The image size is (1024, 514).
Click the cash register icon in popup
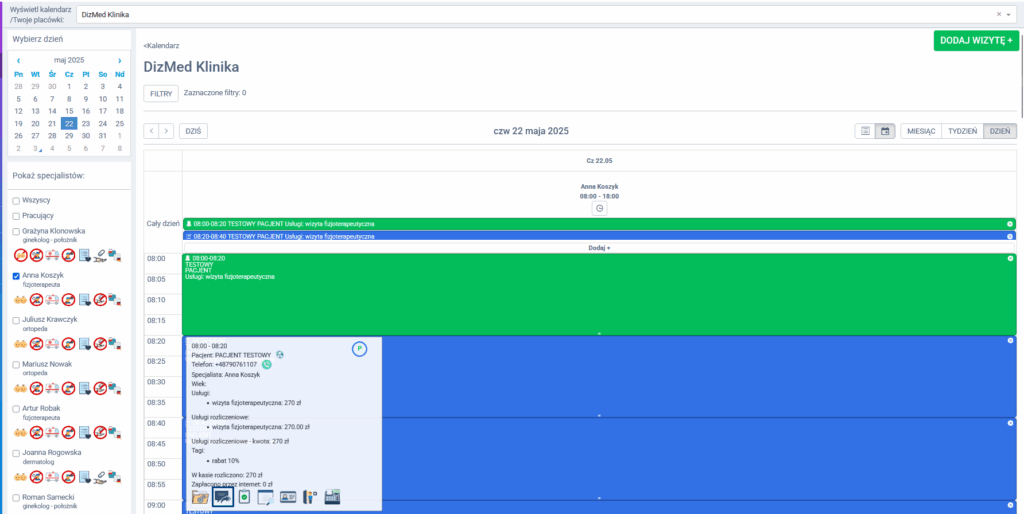click(x=332, y=497)
